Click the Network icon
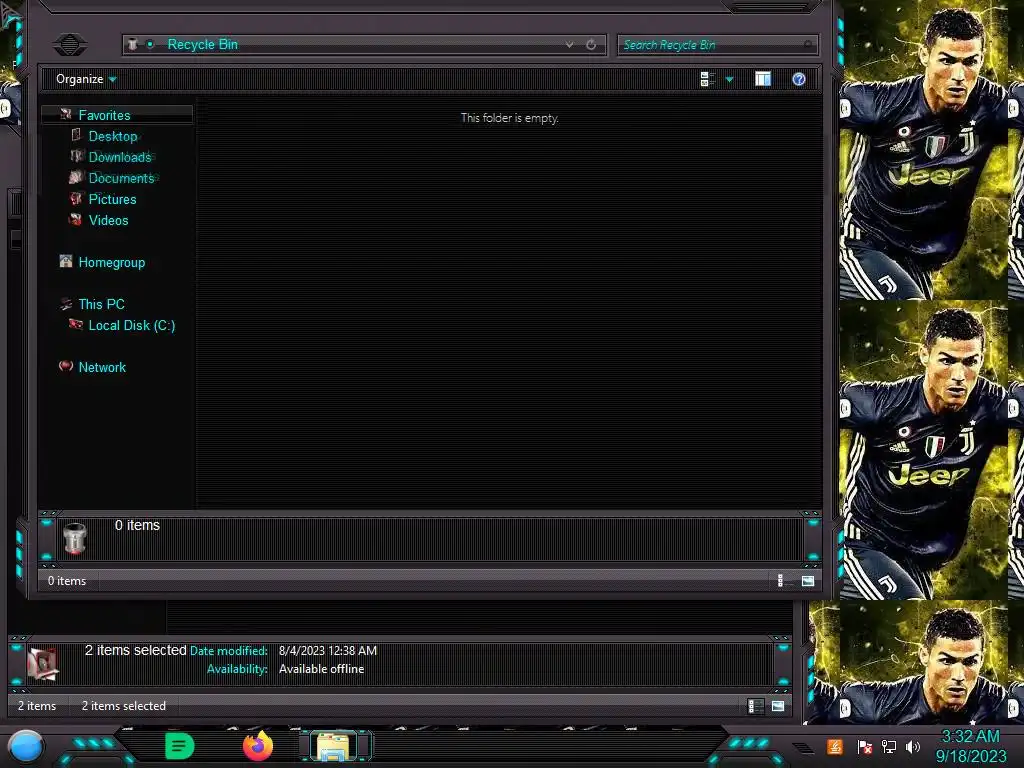Screen dimensions: 1024x768 66,366
